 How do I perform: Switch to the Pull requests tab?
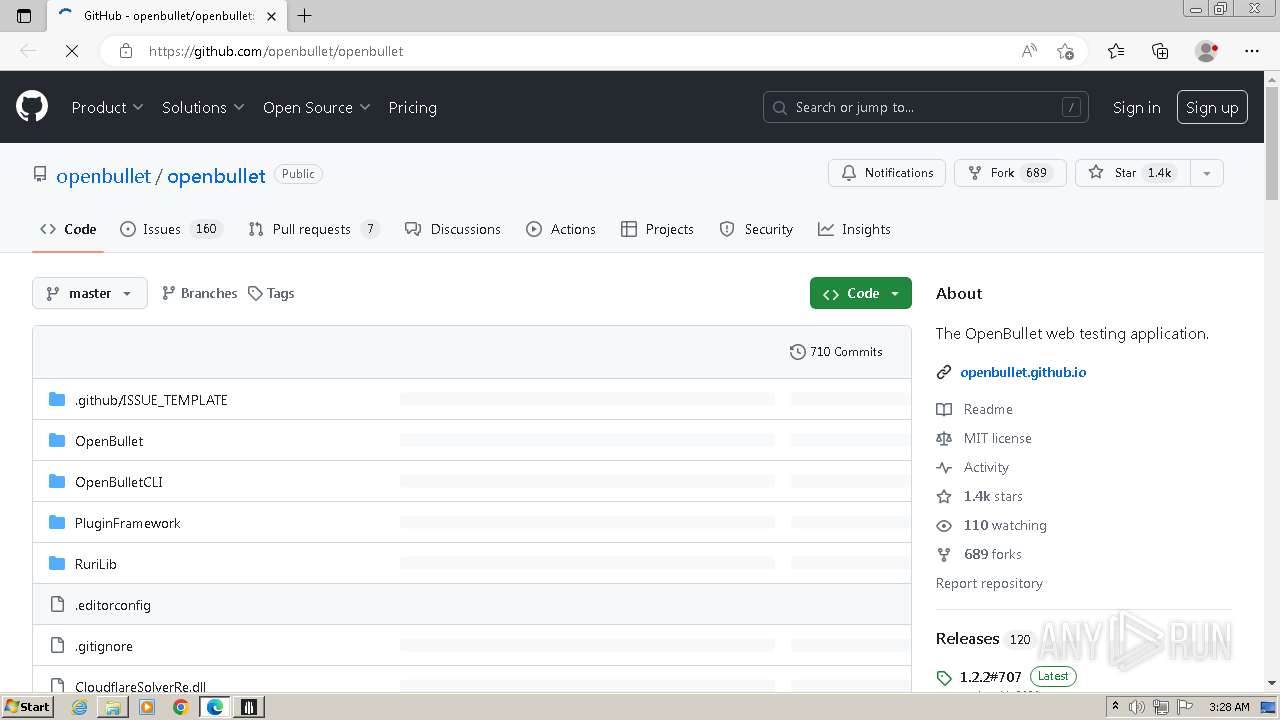pos(314,229)
